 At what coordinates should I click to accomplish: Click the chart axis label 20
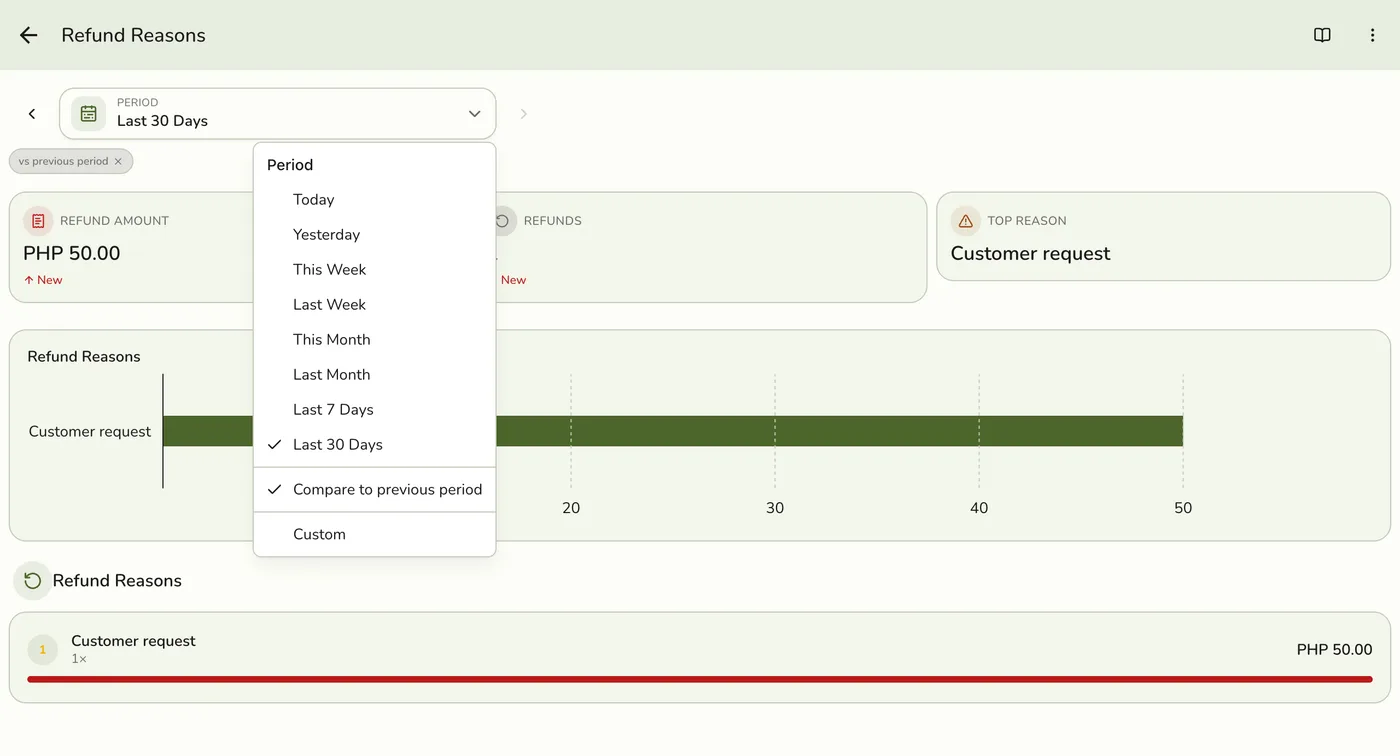click(571, 508)
